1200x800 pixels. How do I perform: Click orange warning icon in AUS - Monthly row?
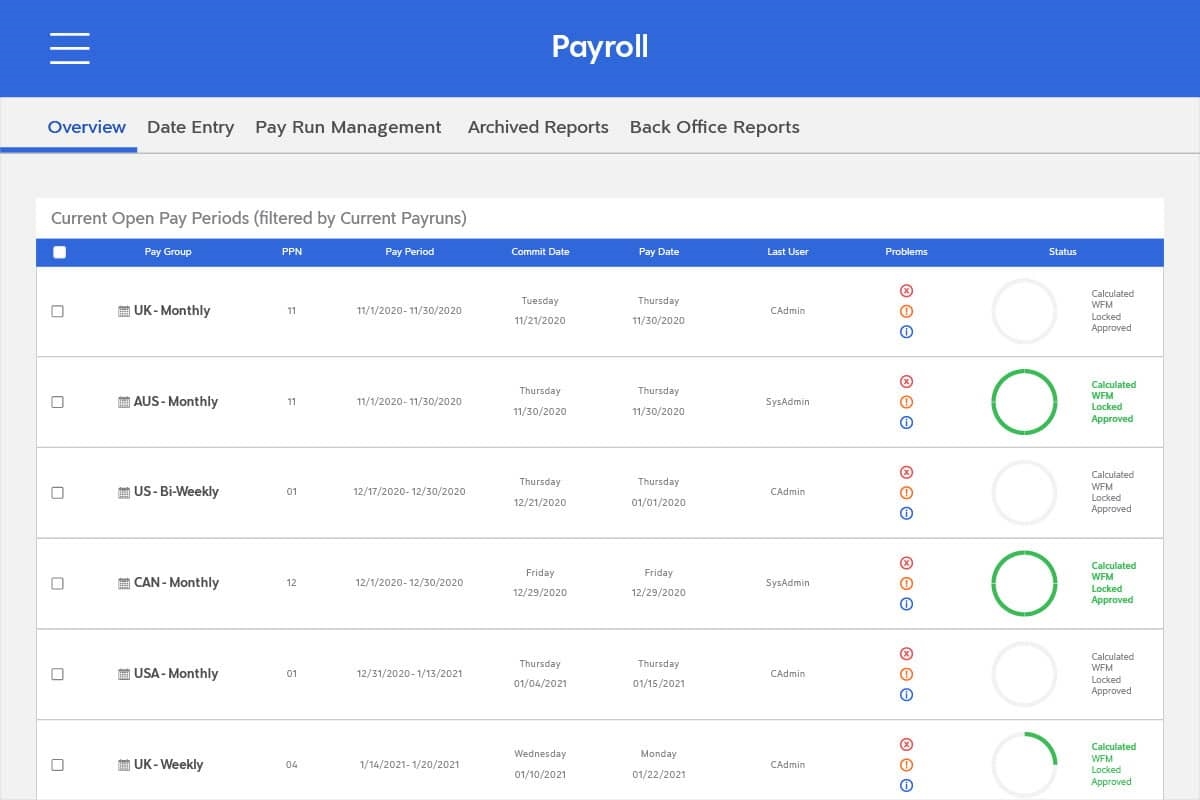(906, 402)
